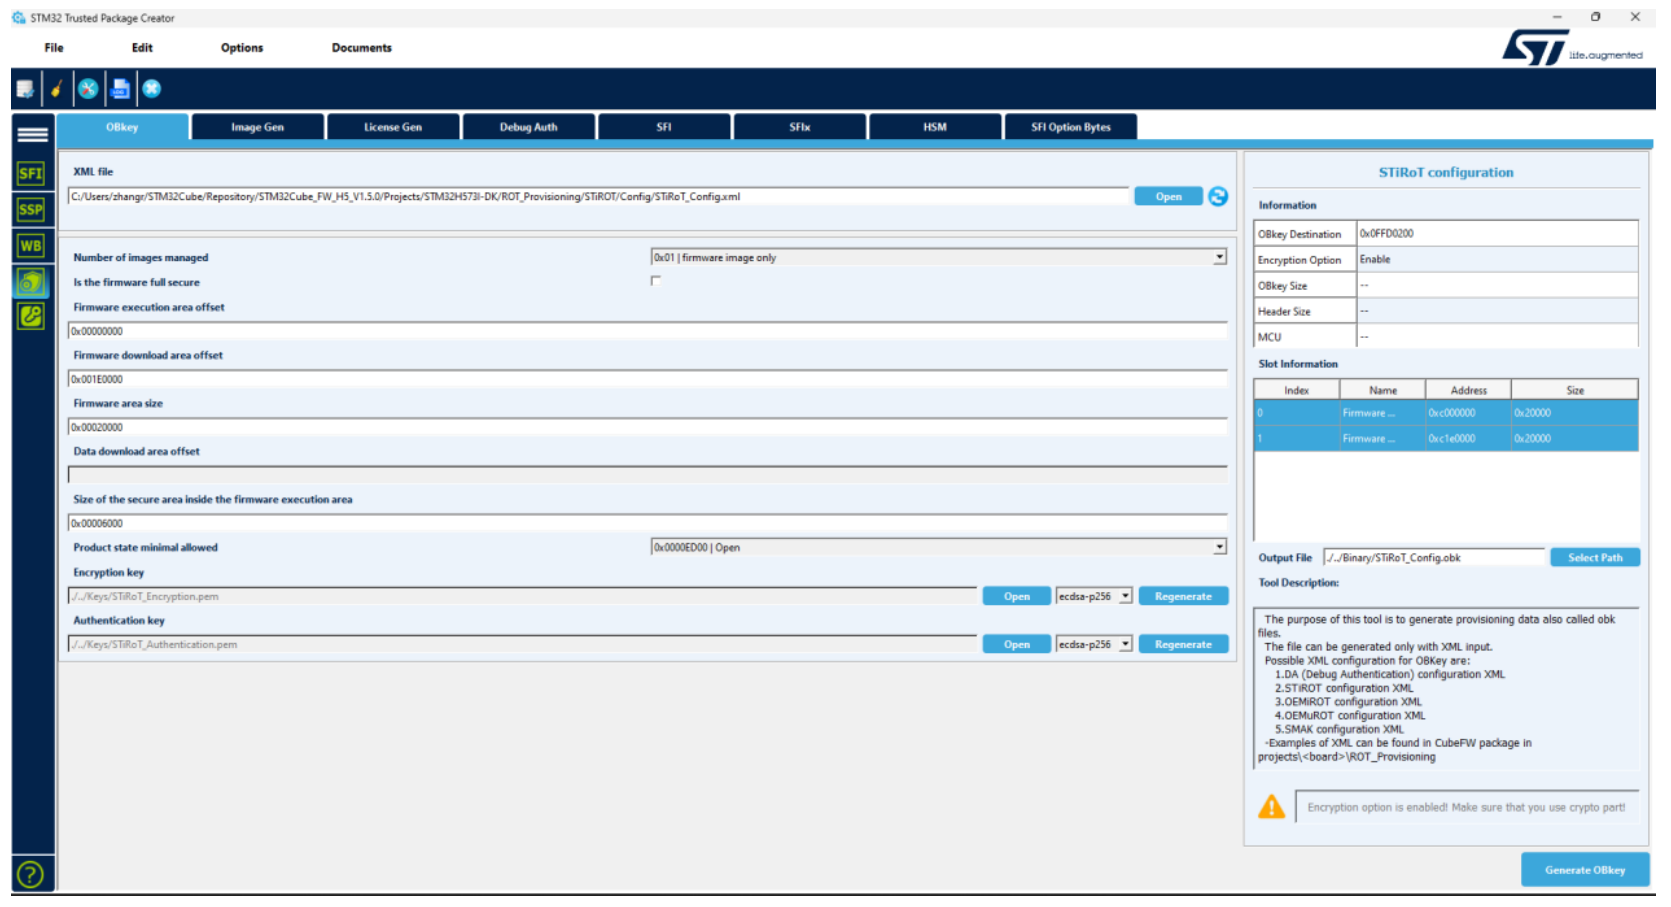Click the Generate OBkey button
This screenshot has height=907, width=1671.
point(1585,870)
